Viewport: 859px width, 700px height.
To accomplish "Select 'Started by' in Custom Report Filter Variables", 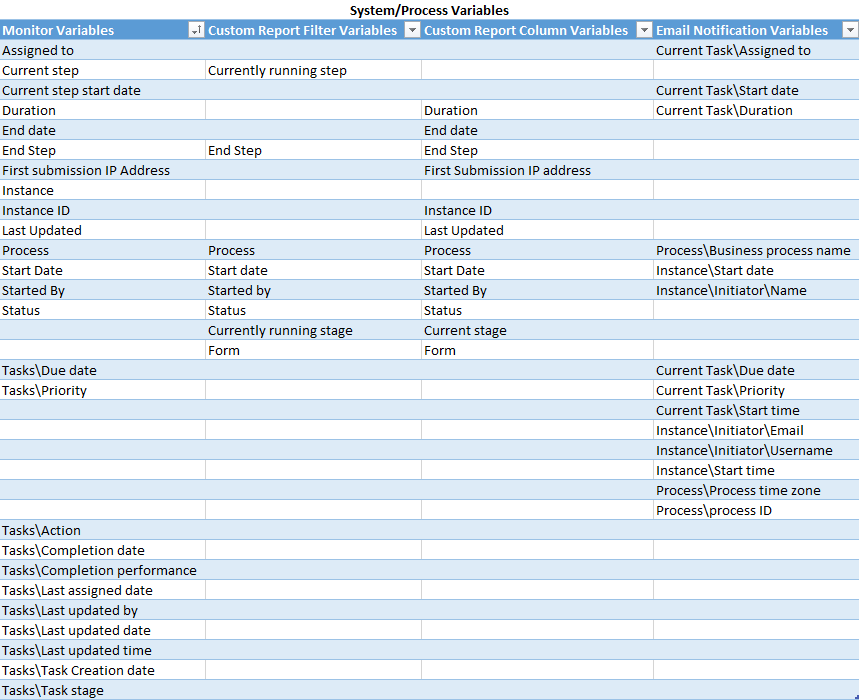I will pyautogui.click(x=313, y=290).
